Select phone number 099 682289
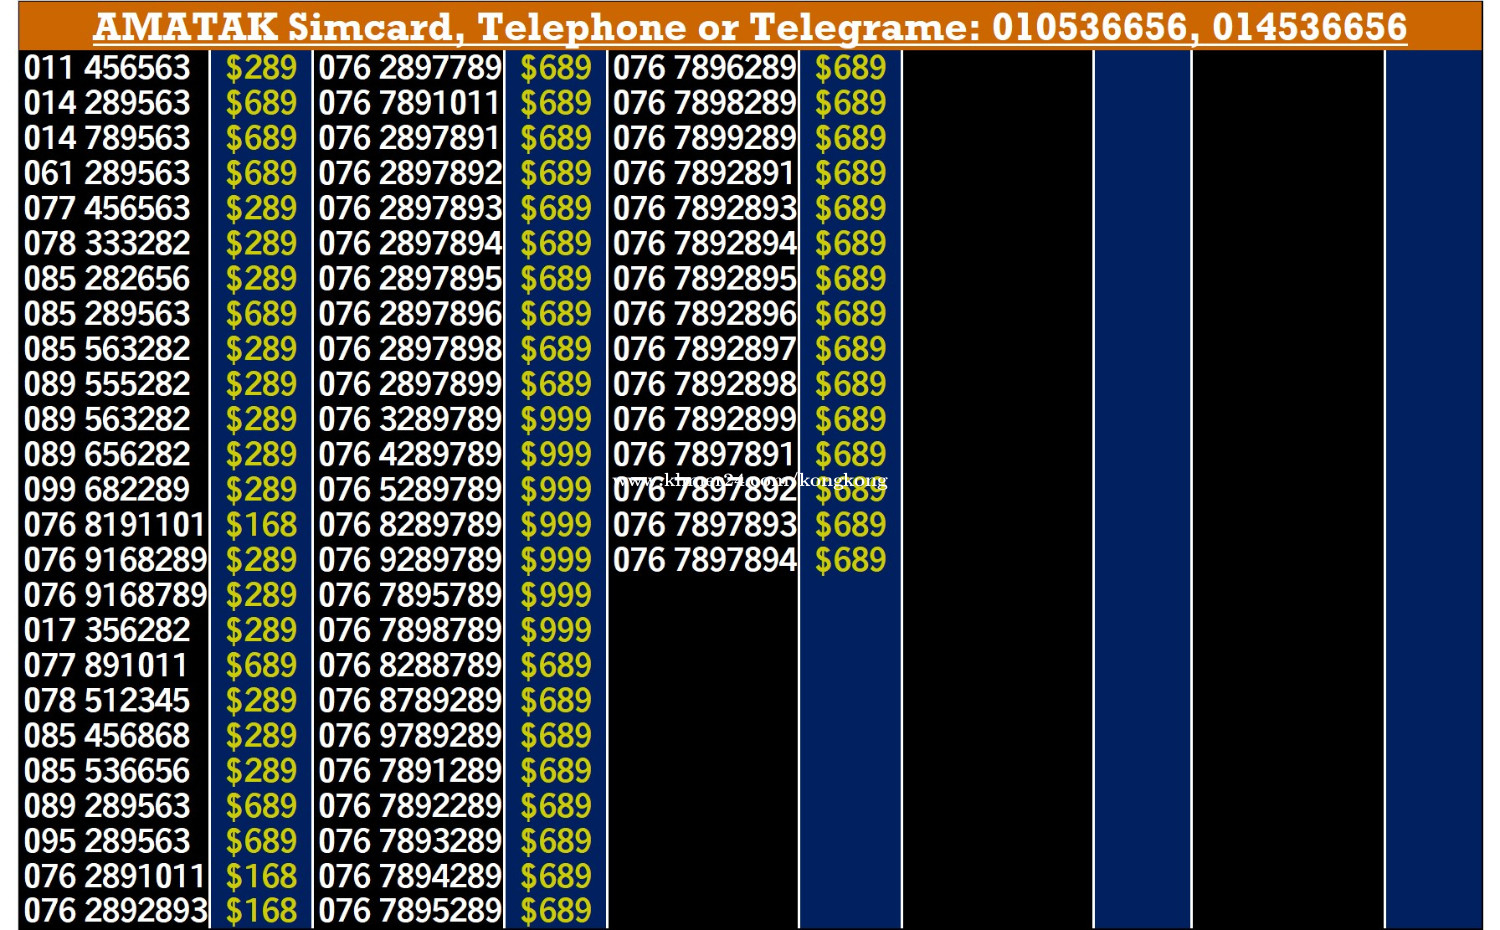Viewport: 1500px width, 930px height. [x=107, y=490]
